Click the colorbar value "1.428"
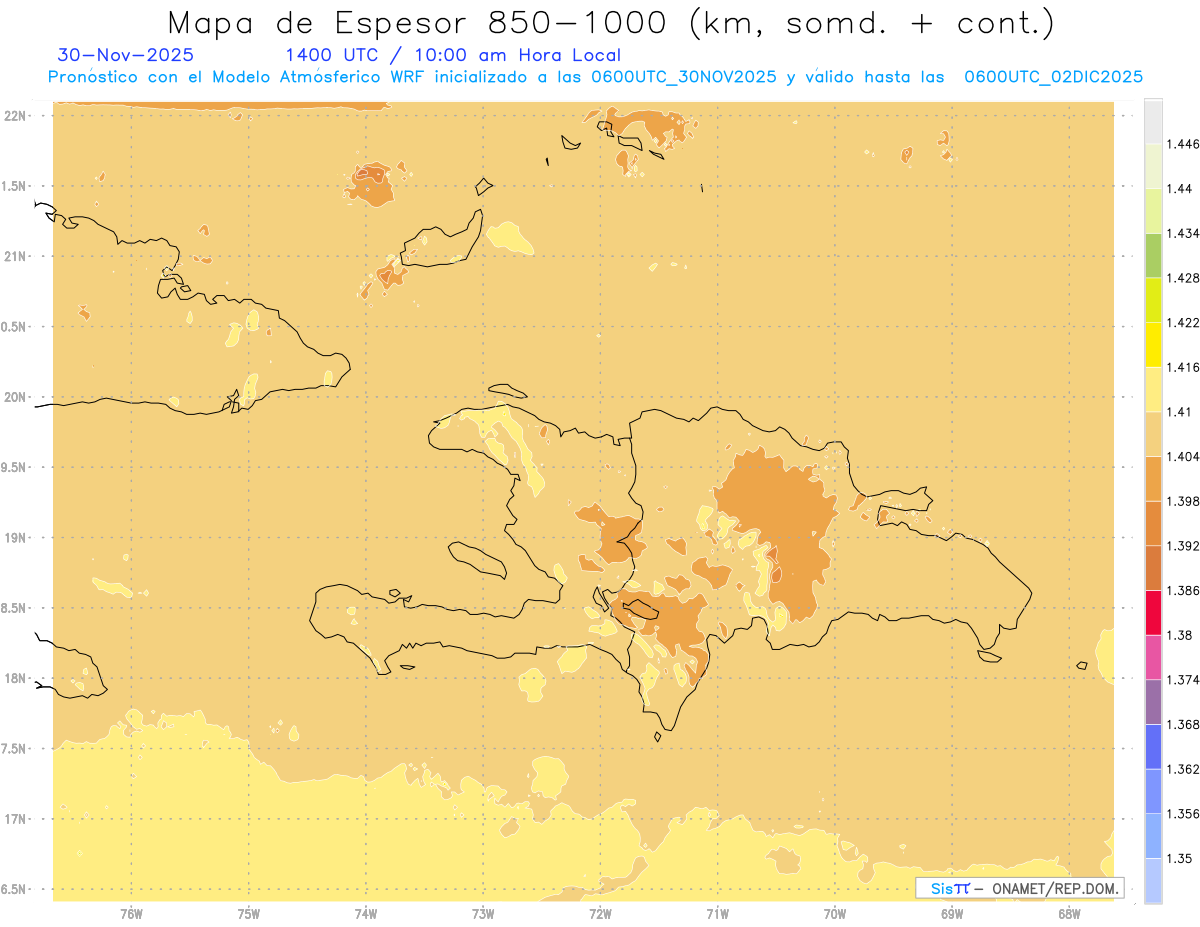The height and width of the screenshot is (927, 1200). click(x=1183, y=278)
